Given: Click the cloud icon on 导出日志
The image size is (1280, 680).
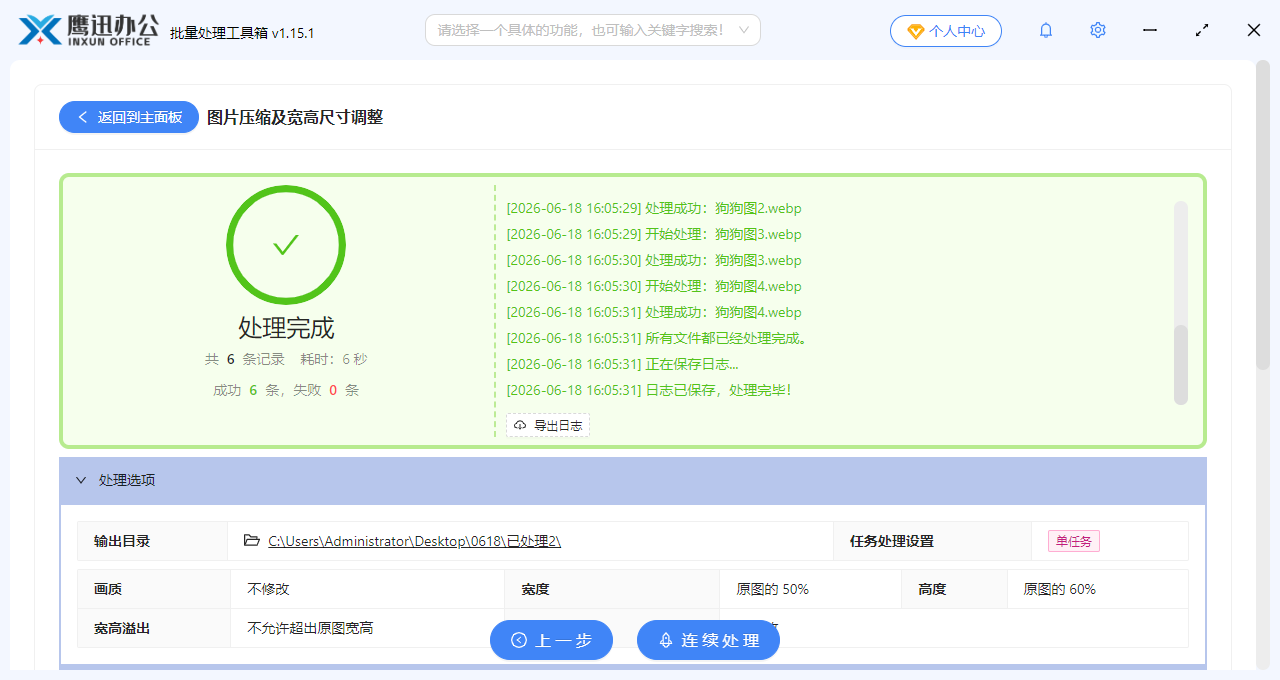Looking at the screenshot, I should (520, 425).
